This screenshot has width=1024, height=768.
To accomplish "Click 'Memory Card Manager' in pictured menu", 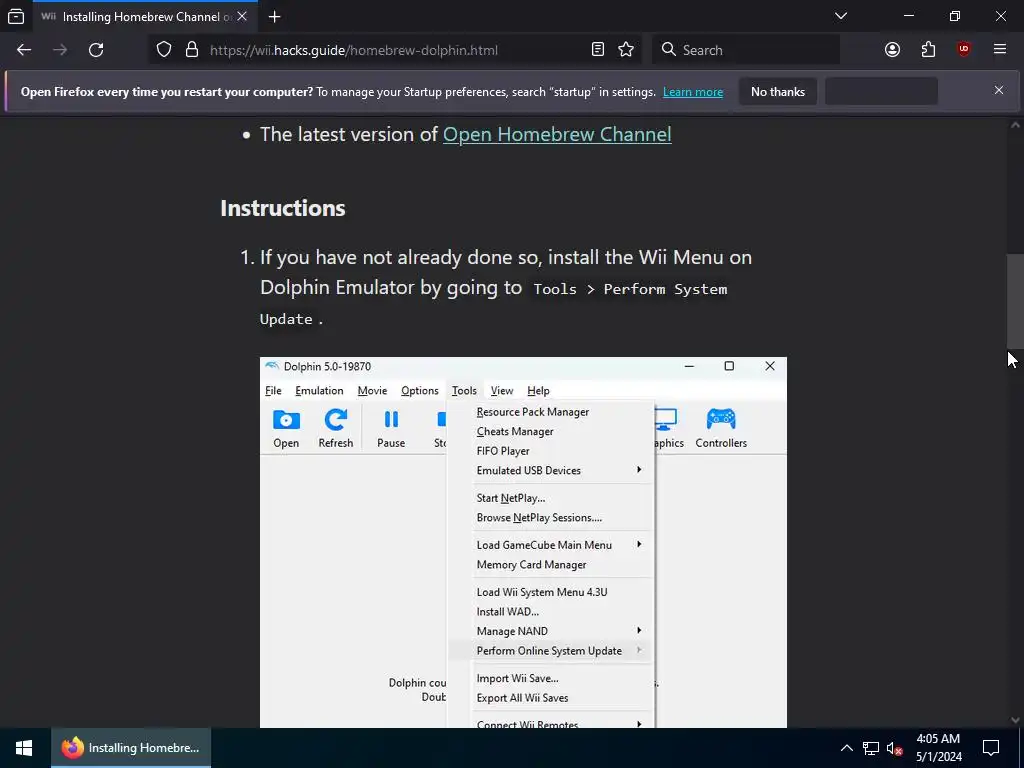I will click(531, 565).
